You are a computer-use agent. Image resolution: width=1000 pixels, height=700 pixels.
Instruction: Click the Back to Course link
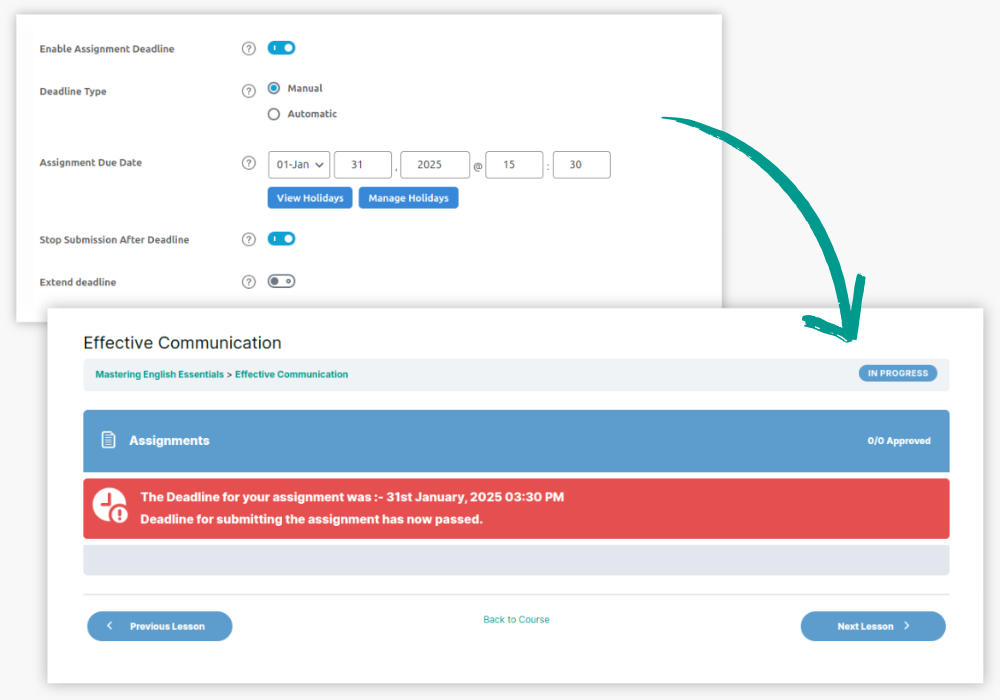point(516,620)
